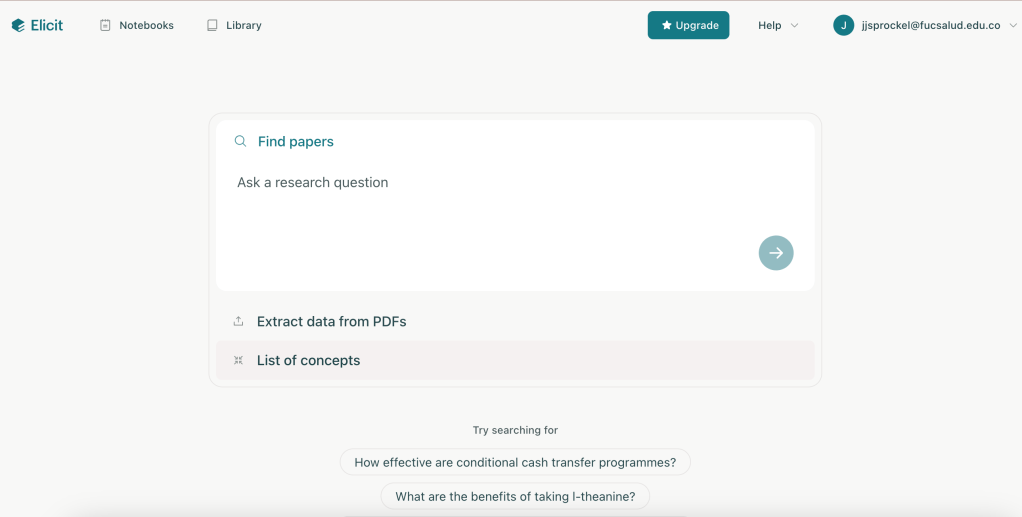This screenshot has width=1022, height=517.
Task: Select the Find papers option
Action: coord(296,142)
